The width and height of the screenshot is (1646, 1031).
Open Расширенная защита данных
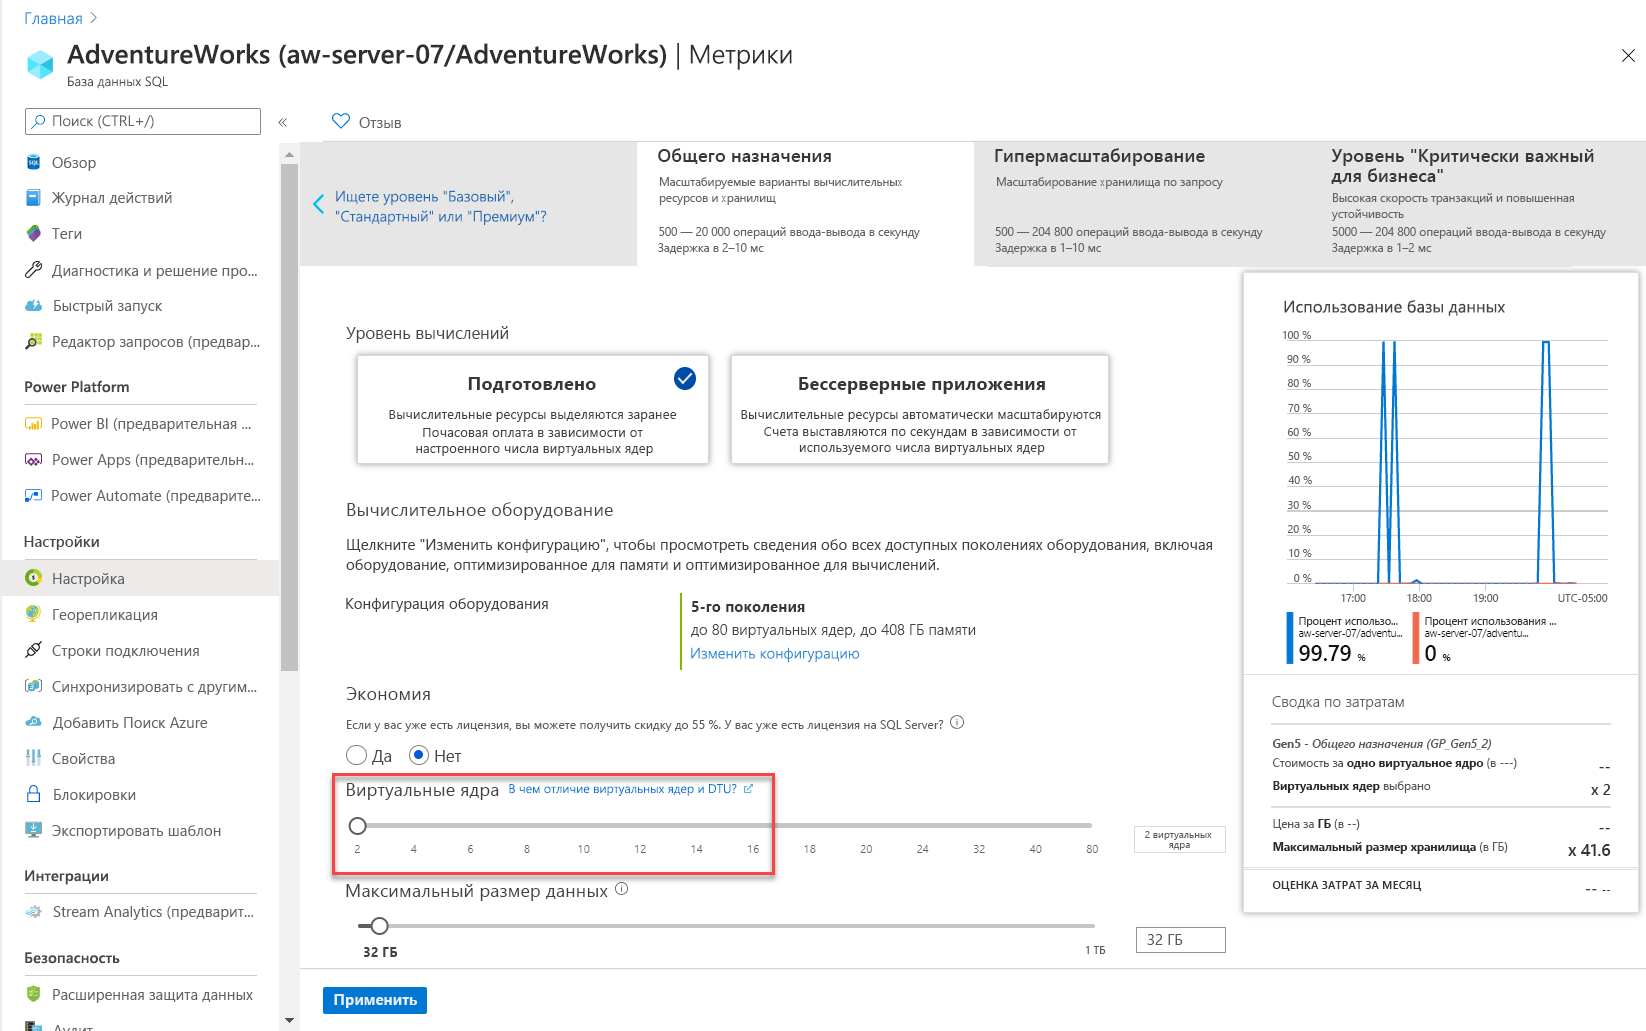pos(140,995)
